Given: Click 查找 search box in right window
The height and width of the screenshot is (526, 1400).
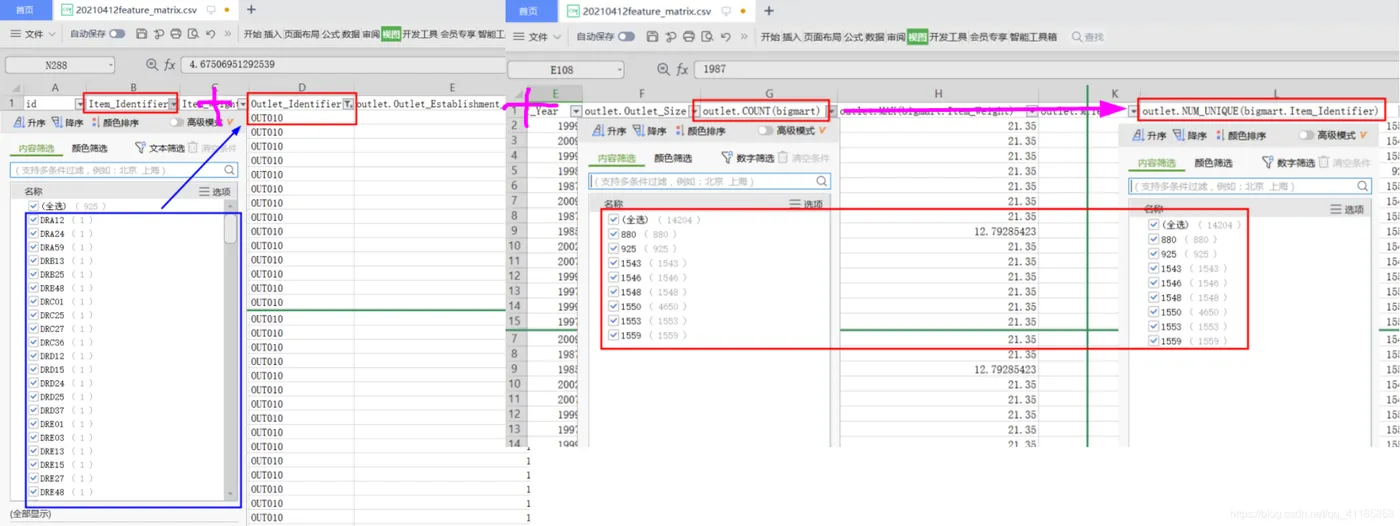Looking at the screenshot, I should 1088,36.
